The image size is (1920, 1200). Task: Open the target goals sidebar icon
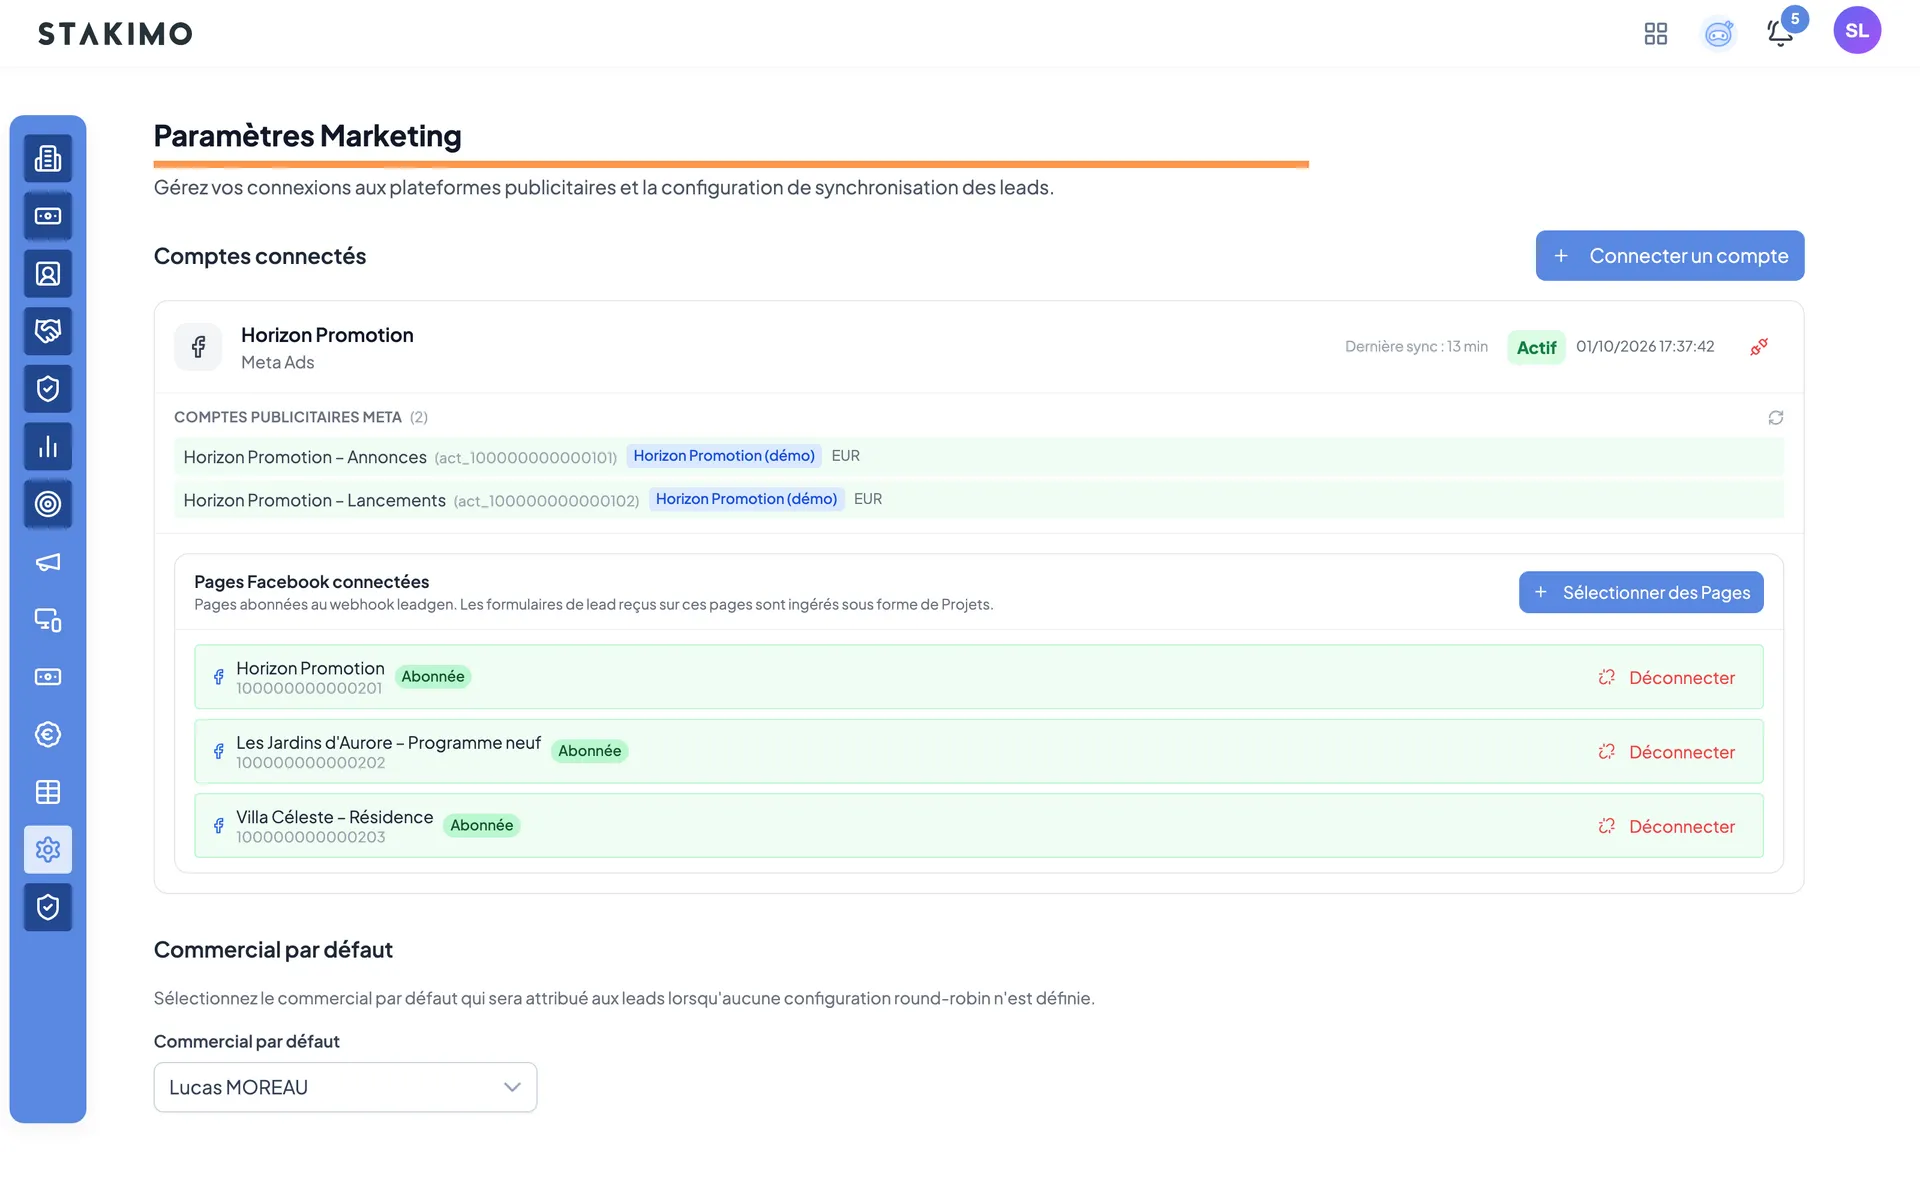(x=48, y=504)
